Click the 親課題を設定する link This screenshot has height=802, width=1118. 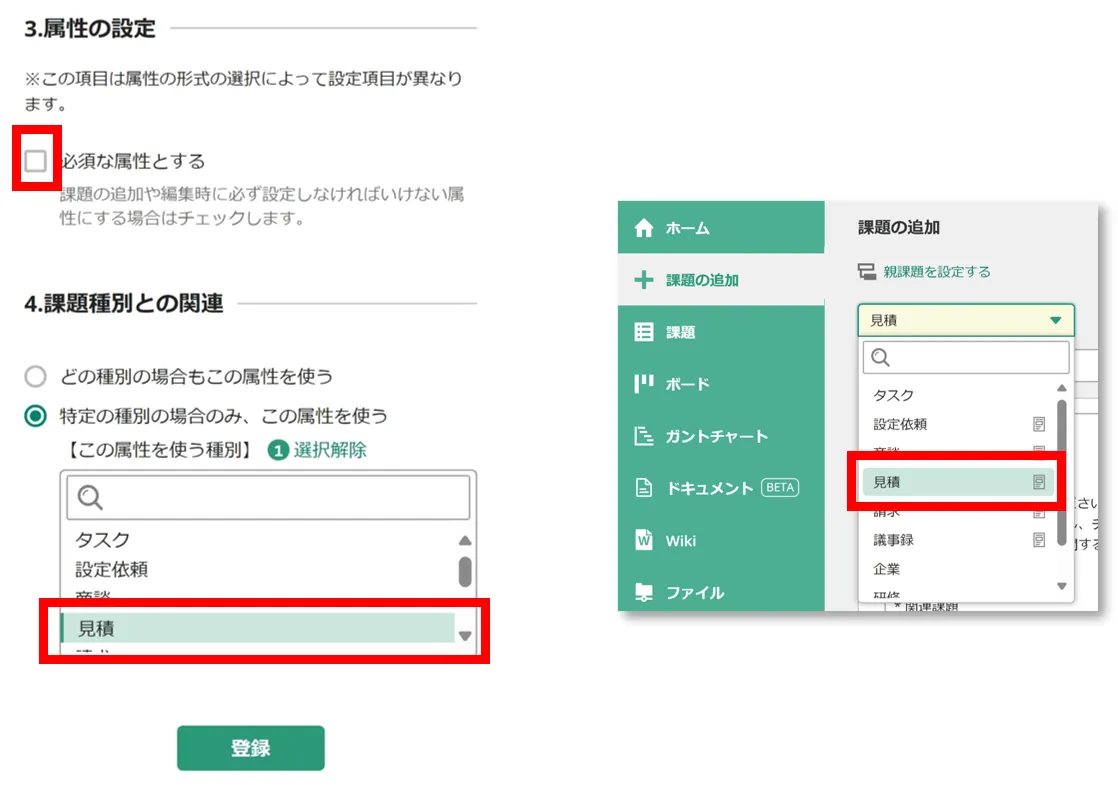(x=936, y=271)
